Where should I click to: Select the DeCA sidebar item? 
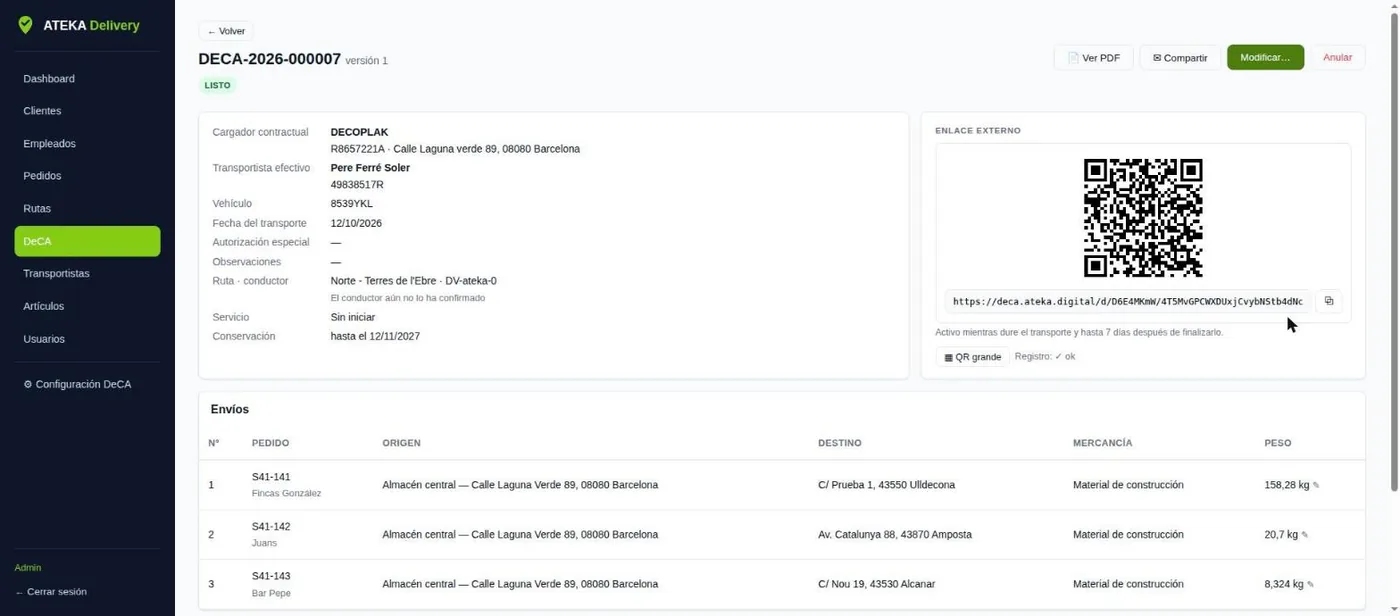point(87,241)
